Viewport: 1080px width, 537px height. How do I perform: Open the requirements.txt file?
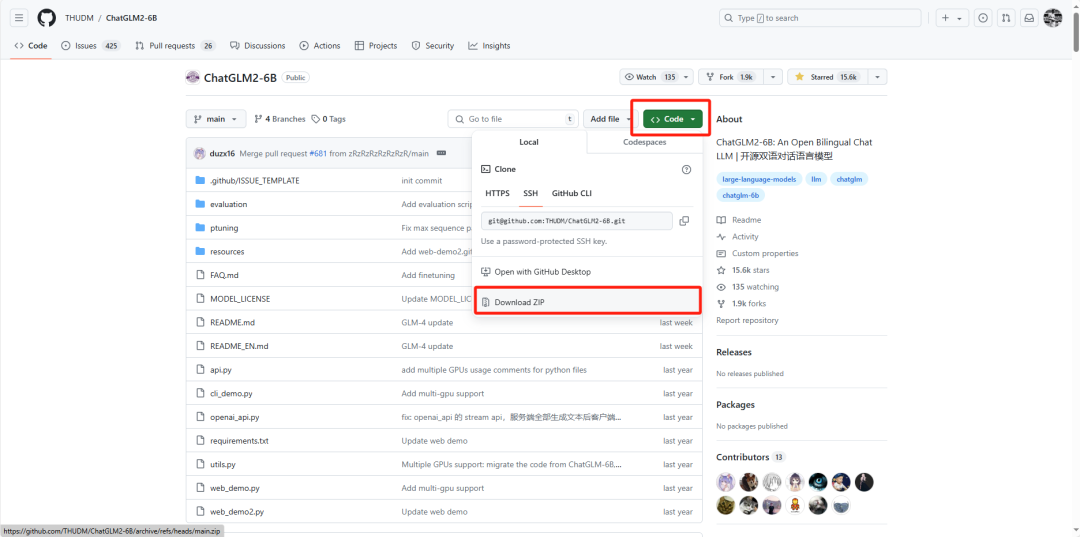click(239, 441)
